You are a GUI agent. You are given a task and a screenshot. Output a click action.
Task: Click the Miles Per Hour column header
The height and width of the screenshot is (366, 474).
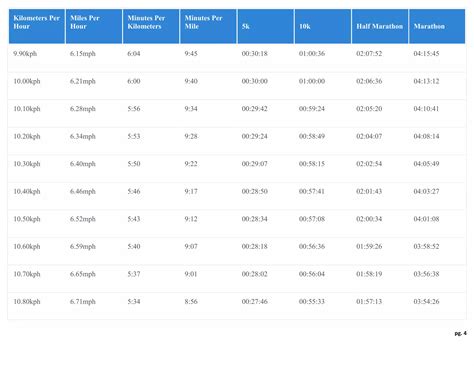click(x=94, y=26)
